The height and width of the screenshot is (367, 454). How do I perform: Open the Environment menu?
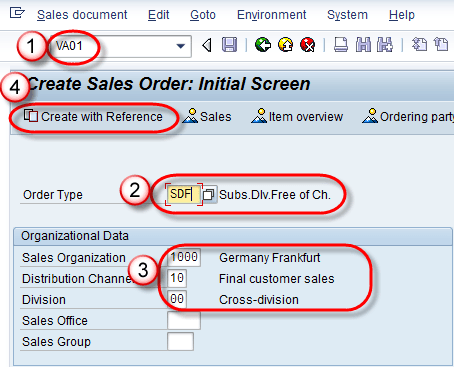[271, 15]
